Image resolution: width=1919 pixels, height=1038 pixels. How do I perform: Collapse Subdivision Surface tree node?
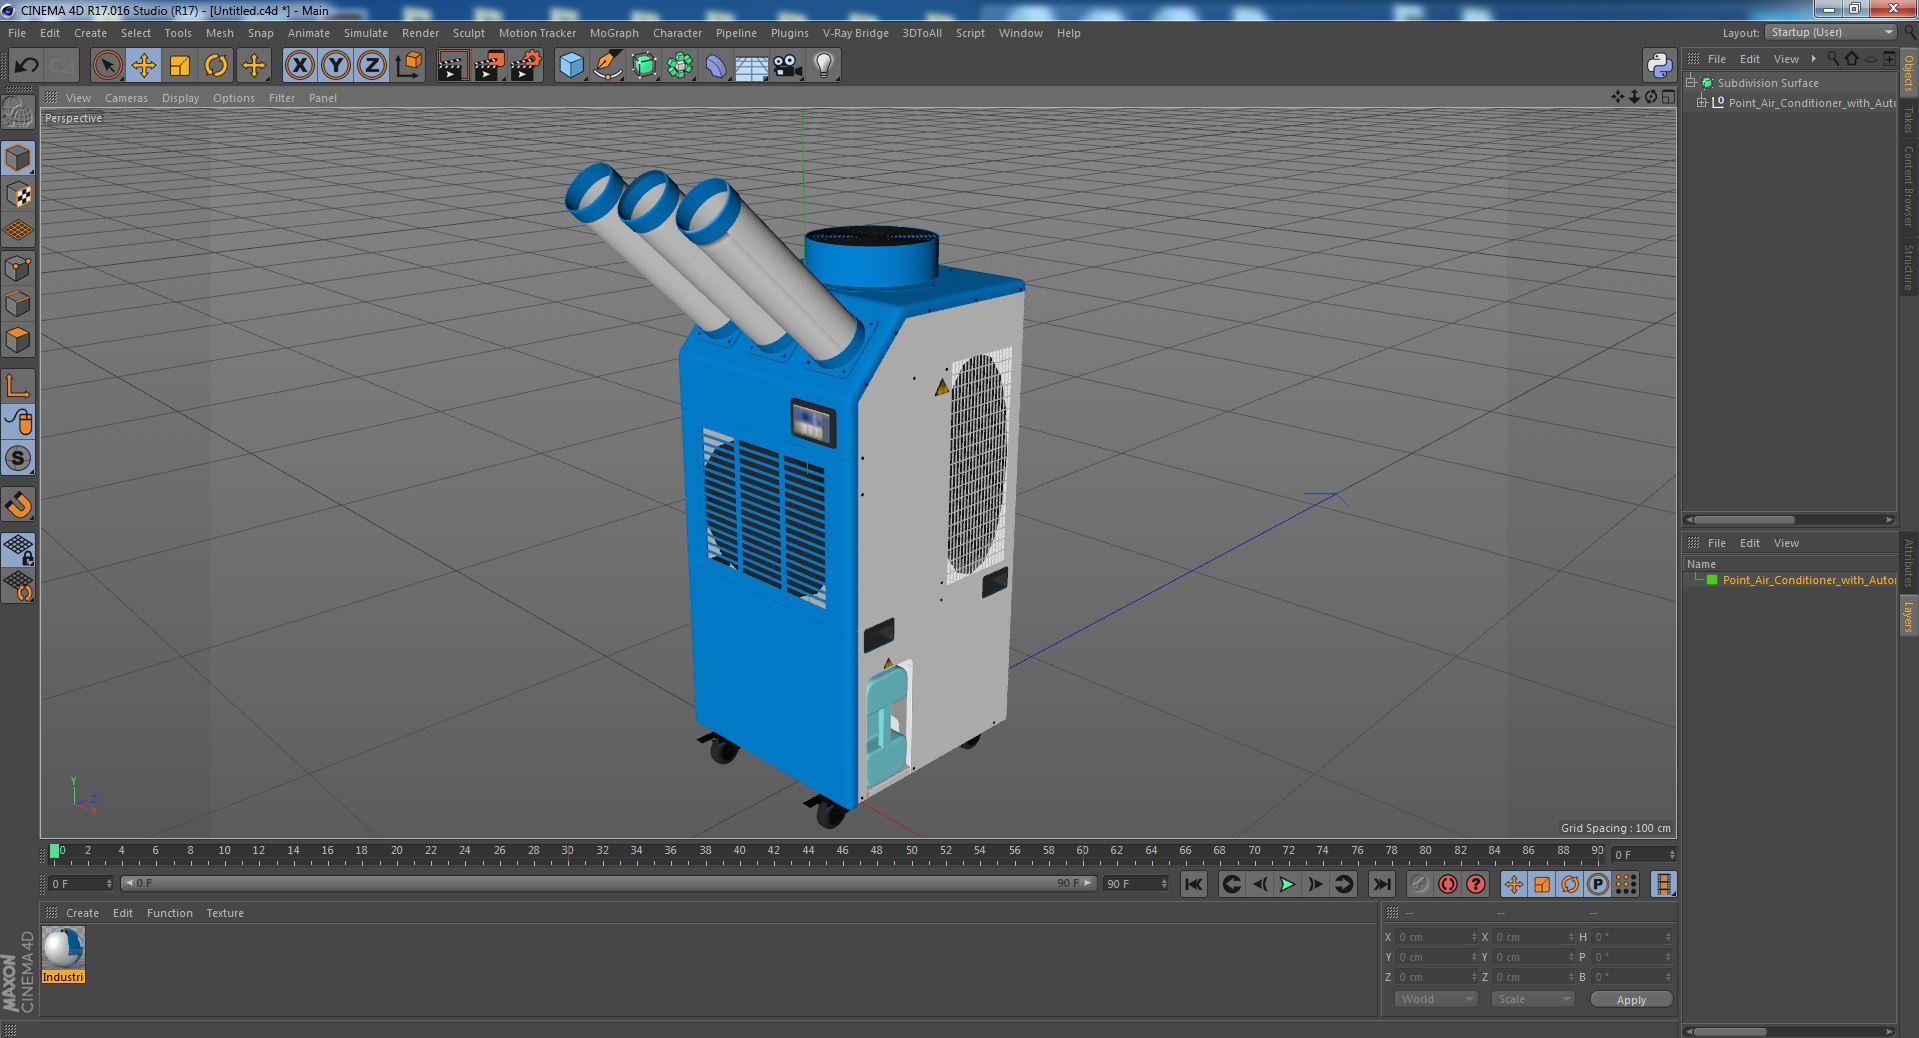1690,83
